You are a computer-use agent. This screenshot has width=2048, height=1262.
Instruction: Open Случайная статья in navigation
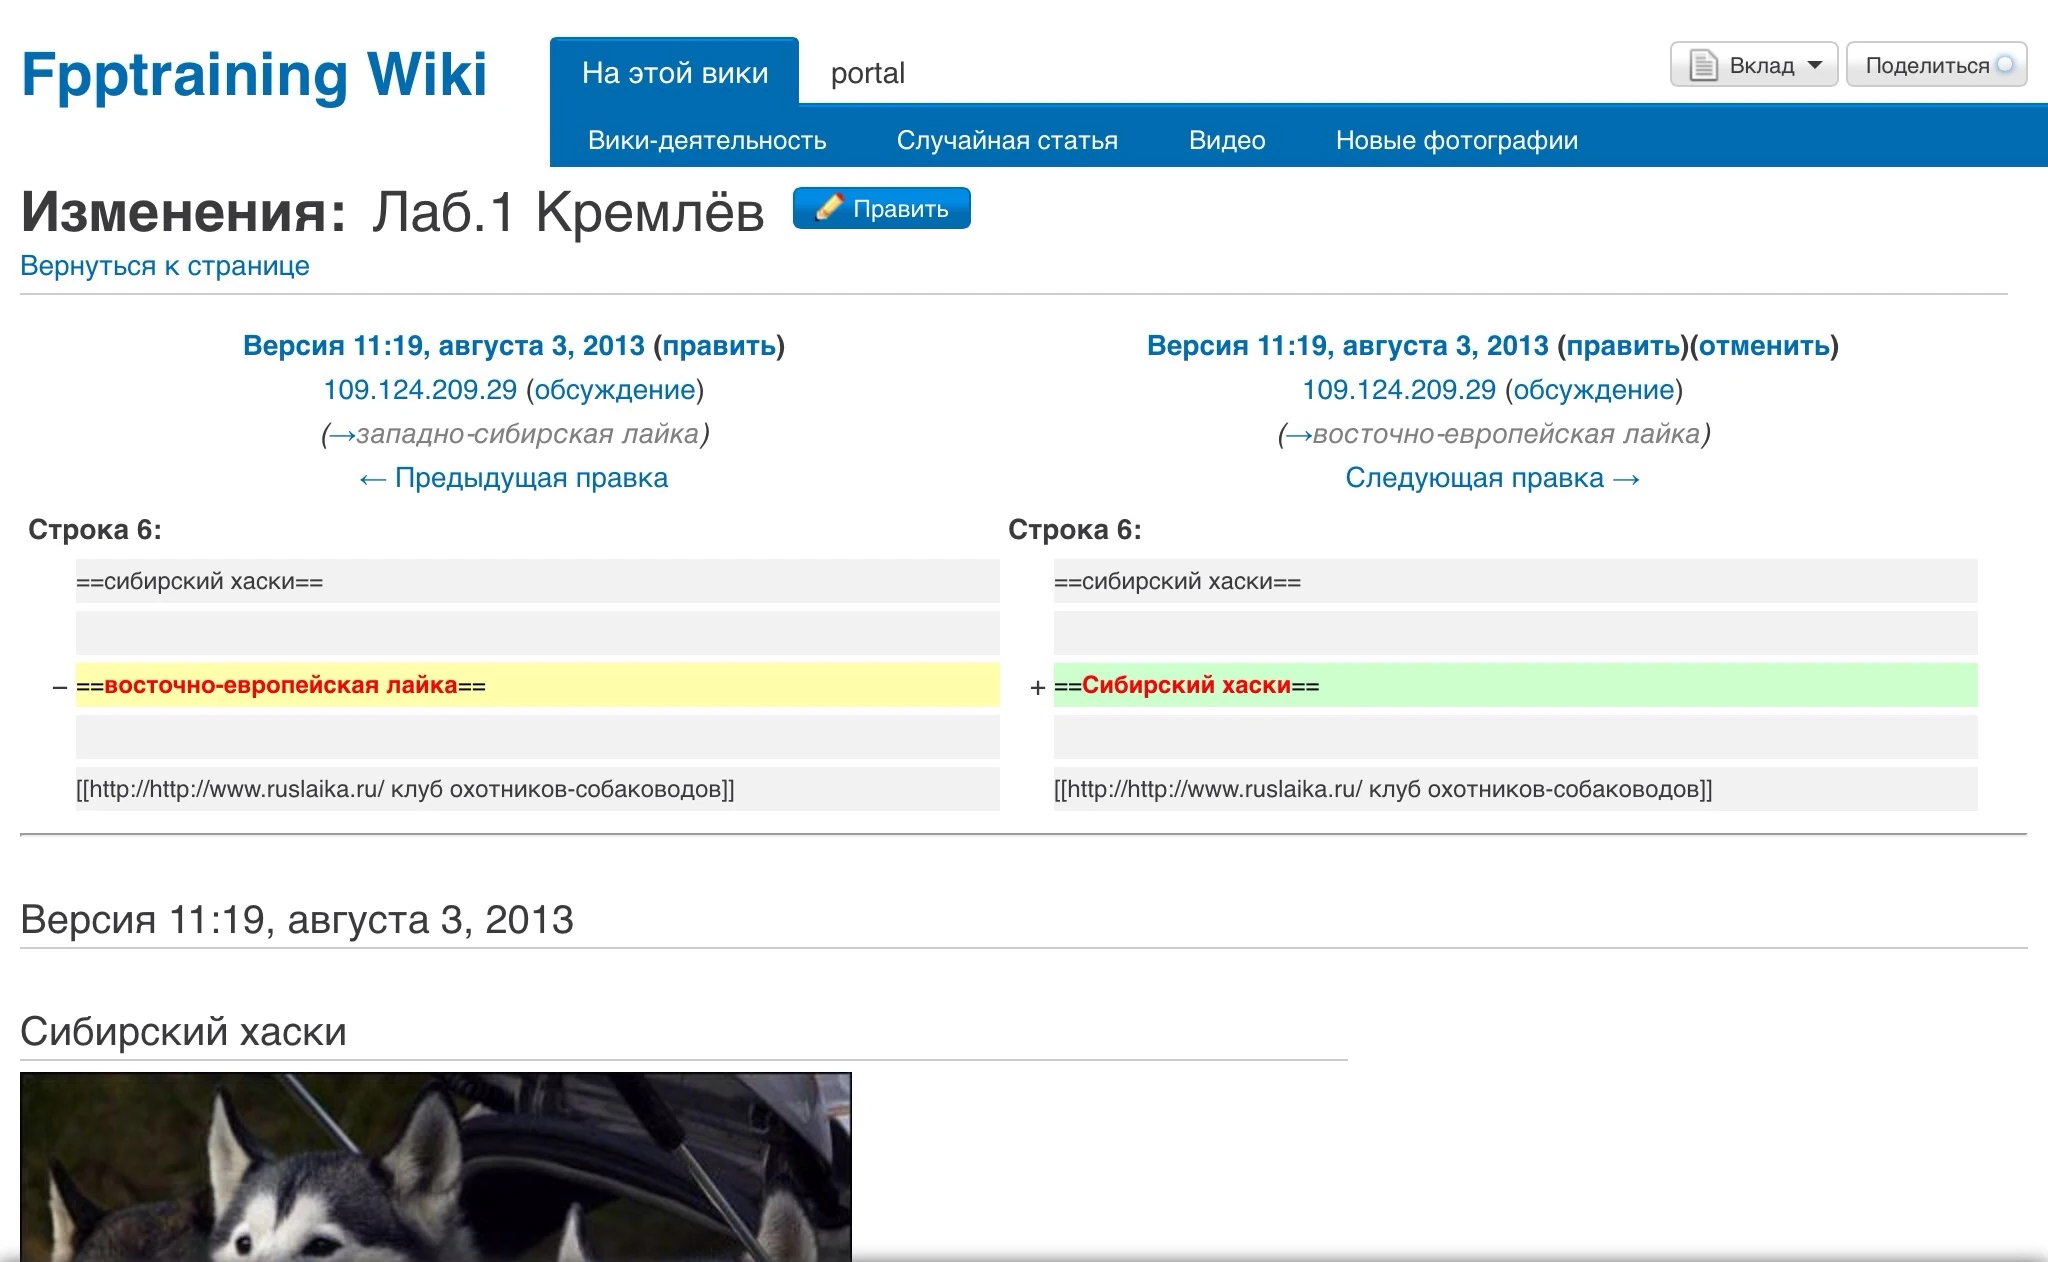(1006, 140)
